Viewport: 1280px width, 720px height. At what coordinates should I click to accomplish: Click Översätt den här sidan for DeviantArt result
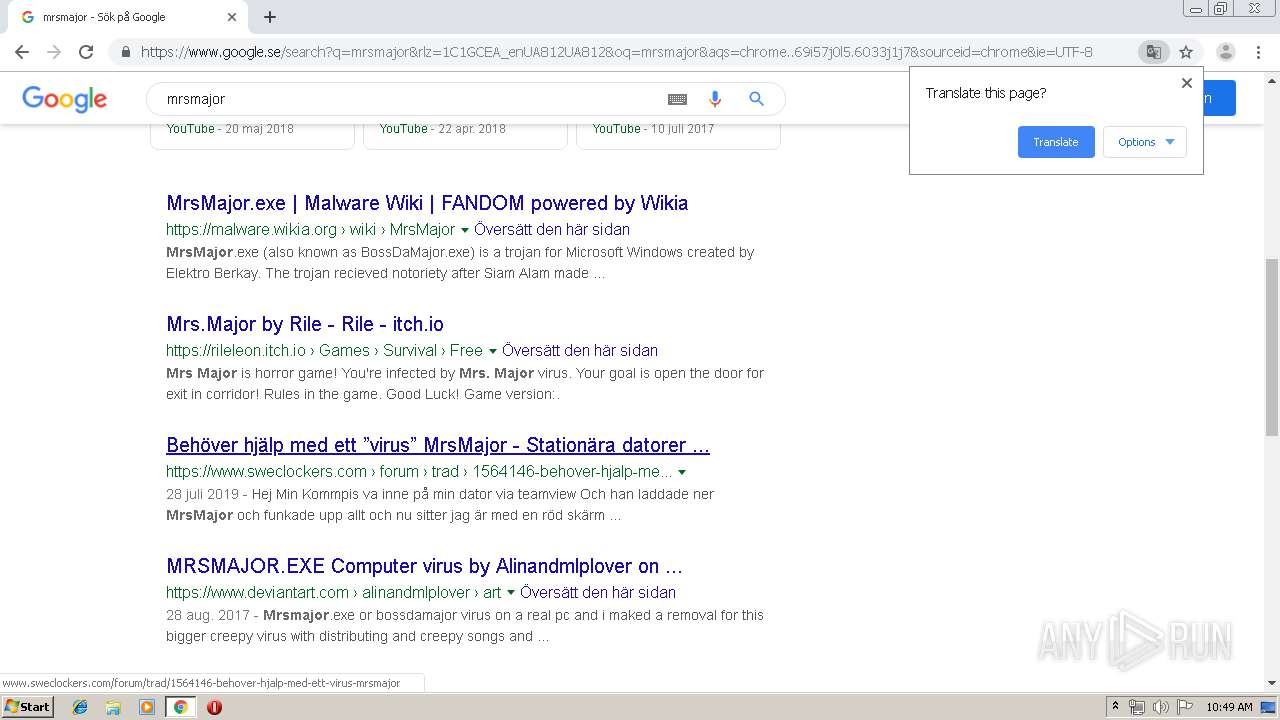[598, 592]
